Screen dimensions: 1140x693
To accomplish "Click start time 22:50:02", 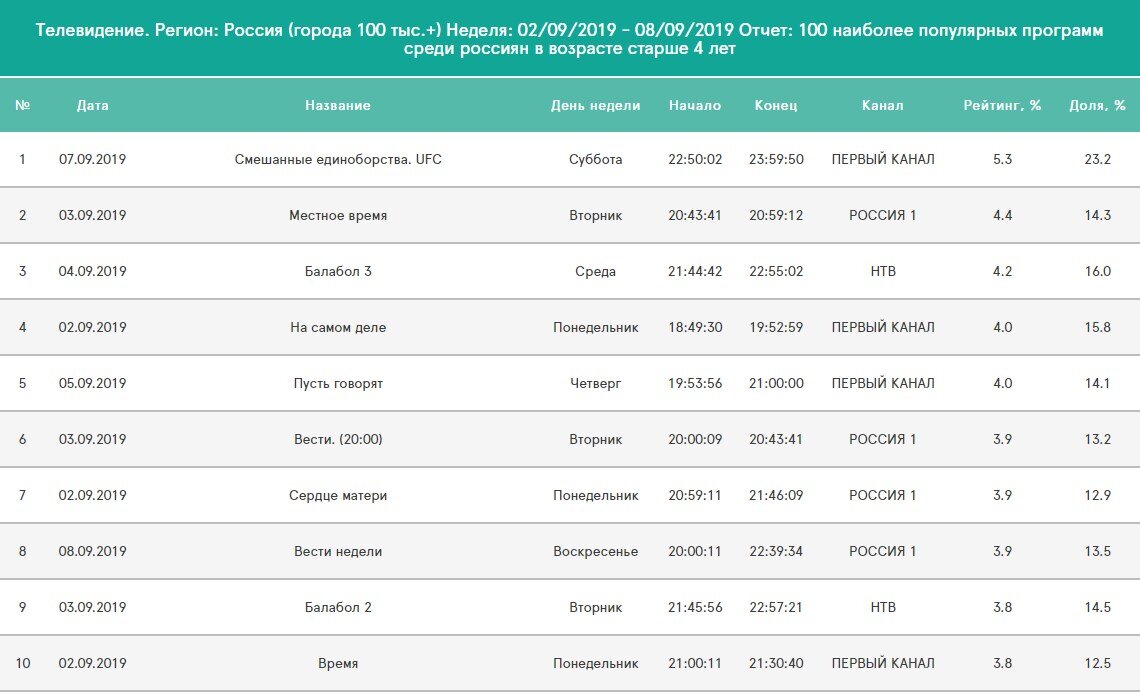I will (695, 159).
